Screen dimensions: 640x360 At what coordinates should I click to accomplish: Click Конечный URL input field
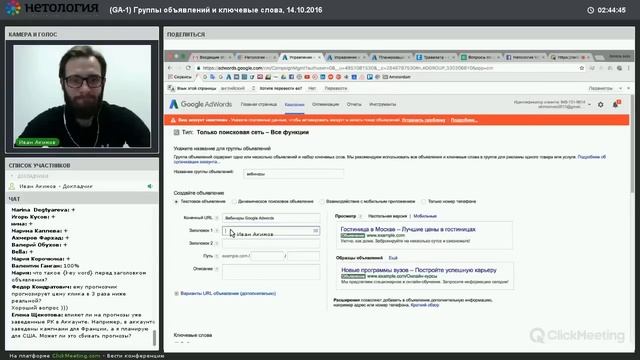click(271, 218)
